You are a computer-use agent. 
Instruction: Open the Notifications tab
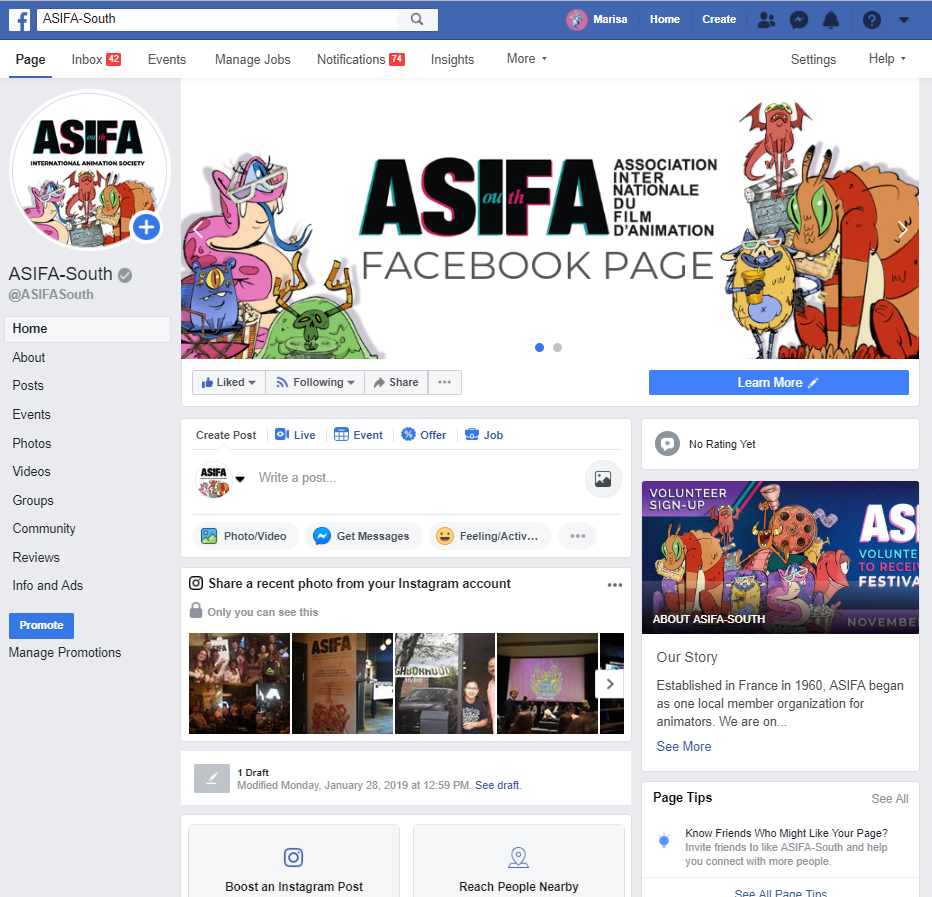tap(361, 59)
